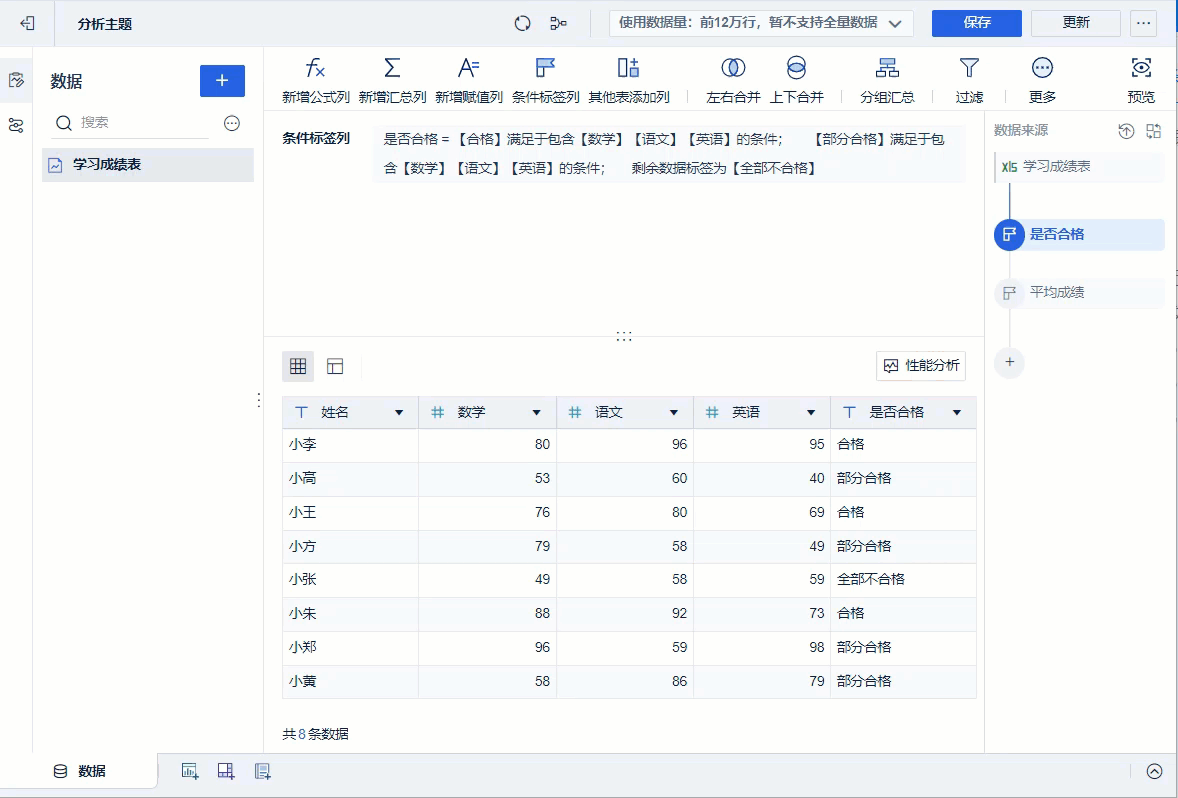
Task: Open the header ellipsis more options button
Action: click(x=1143, y=23)
